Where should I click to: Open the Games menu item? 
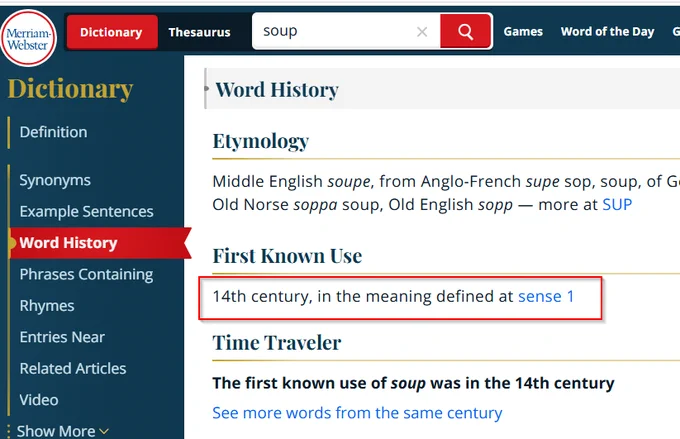pyautogui.click(x=523, y=32)
